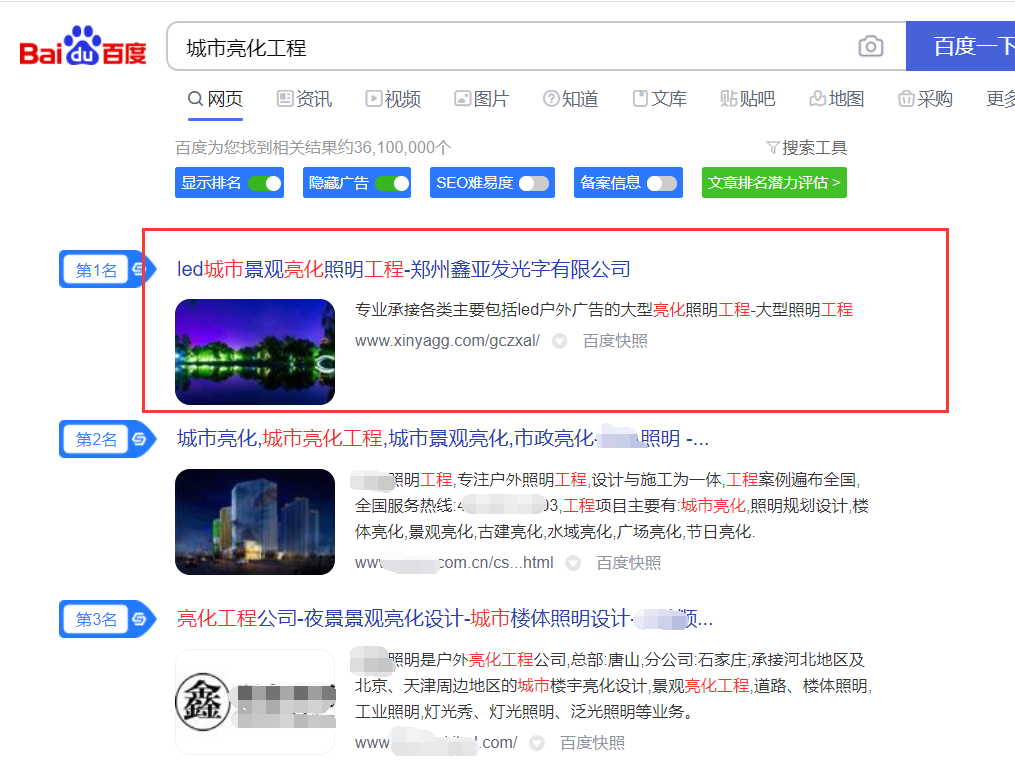Switch to the 文库 tab
The image size is (1015, 768).
[659, 99]
